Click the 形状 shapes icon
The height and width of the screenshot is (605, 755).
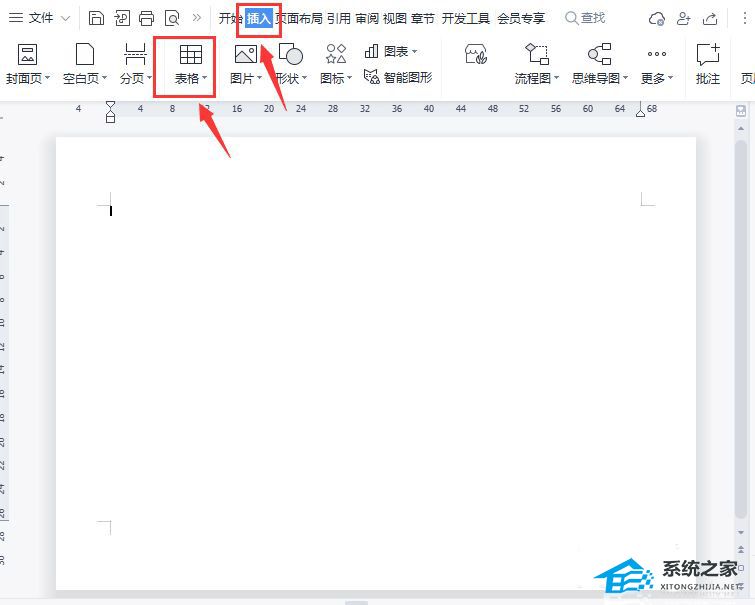pyautogui.click(x=291, y=54)
